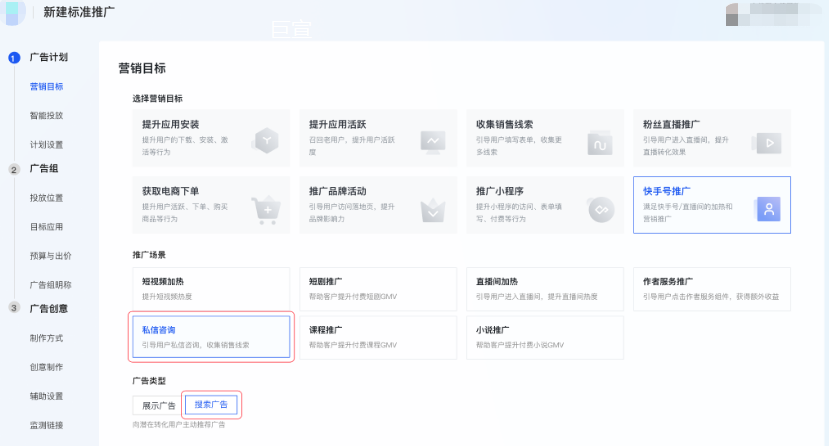Go to 制作方式 in sidebar
The height and width of the screenshot is (446, 829).
(x=47, y=338)
